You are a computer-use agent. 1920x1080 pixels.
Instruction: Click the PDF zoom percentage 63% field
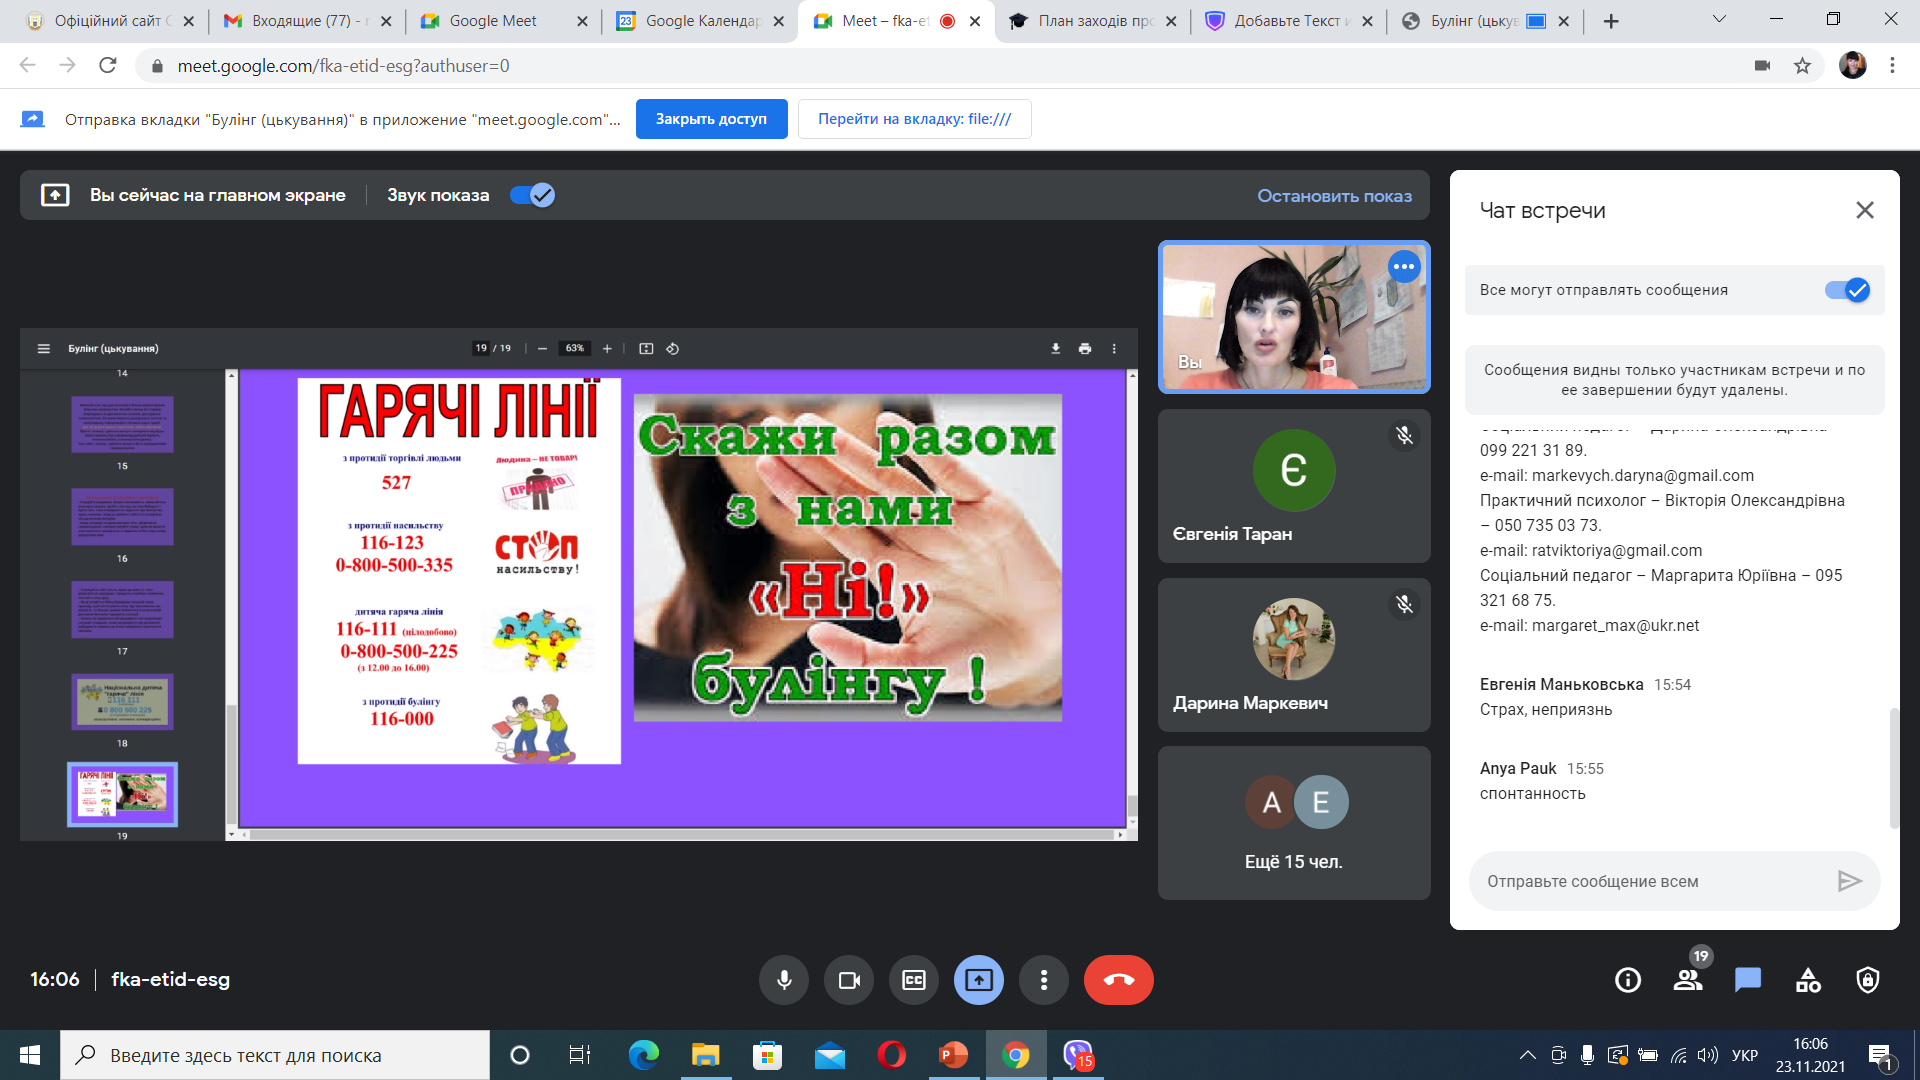tap(575, 348)
